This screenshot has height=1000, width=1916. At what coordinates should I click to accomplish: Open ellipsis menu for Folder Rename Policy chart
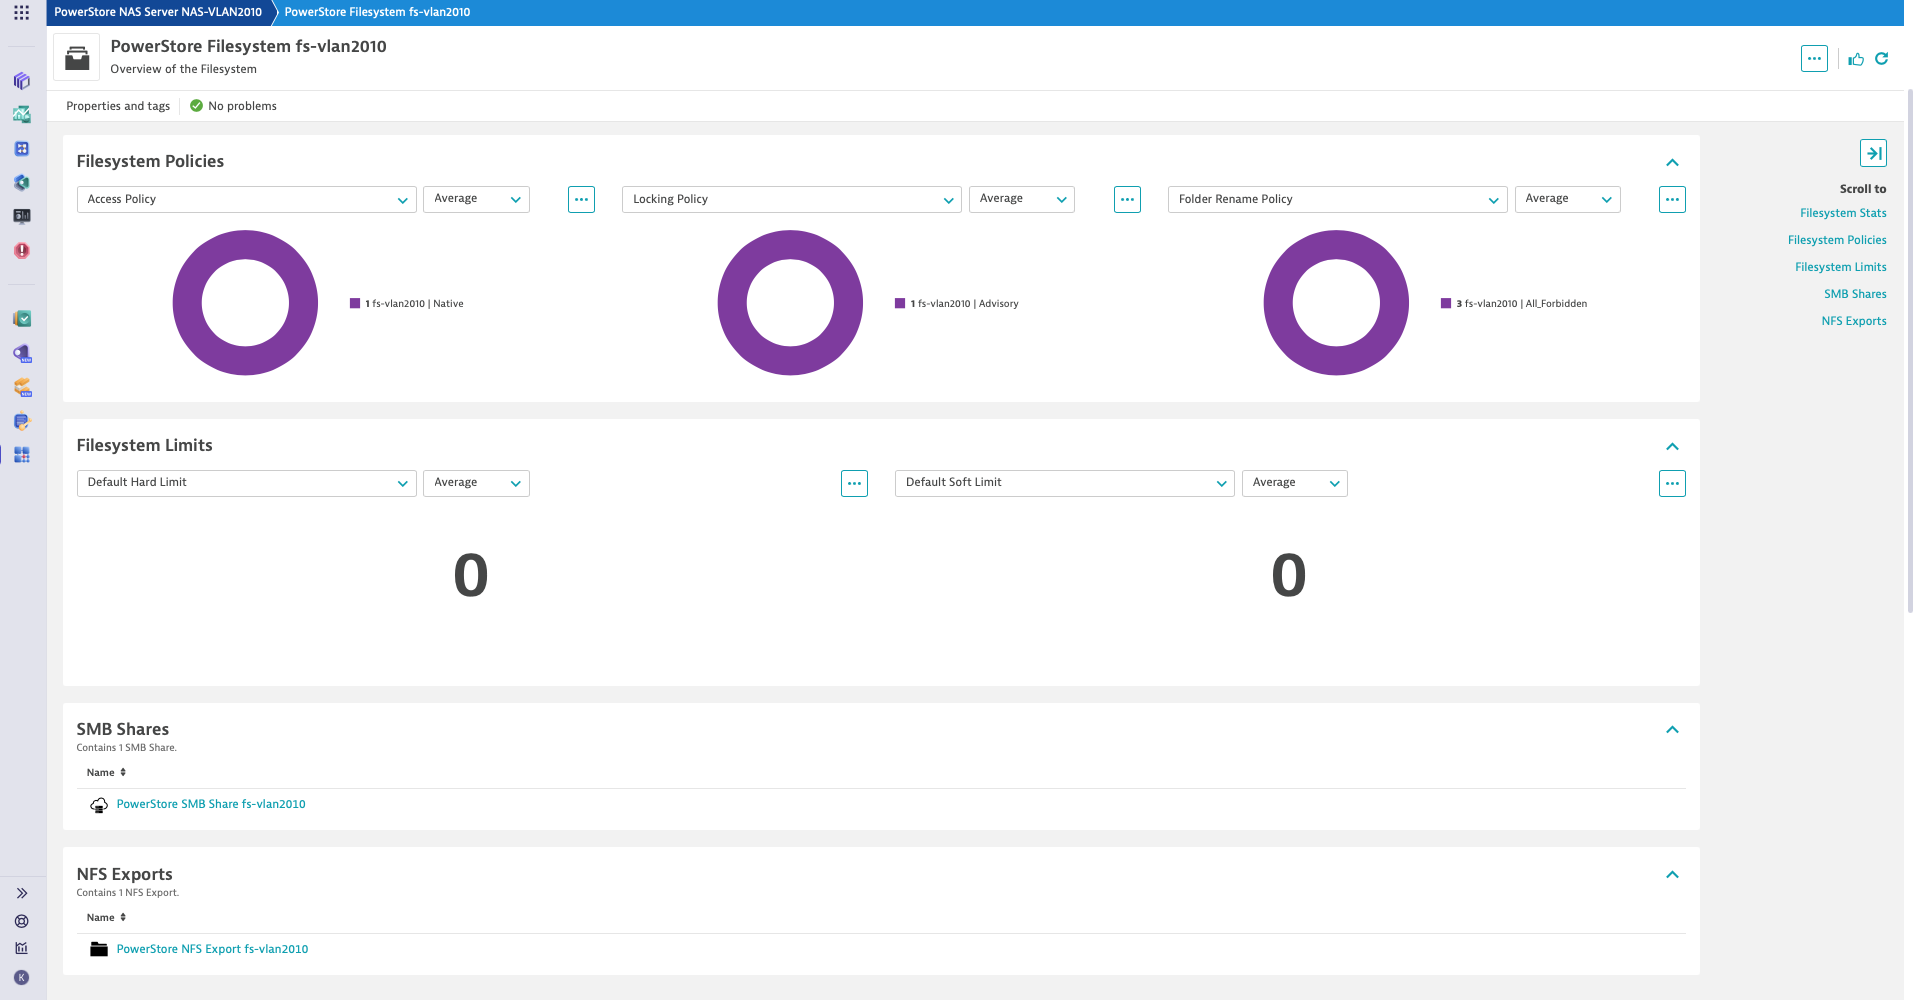coord(1672,199)
